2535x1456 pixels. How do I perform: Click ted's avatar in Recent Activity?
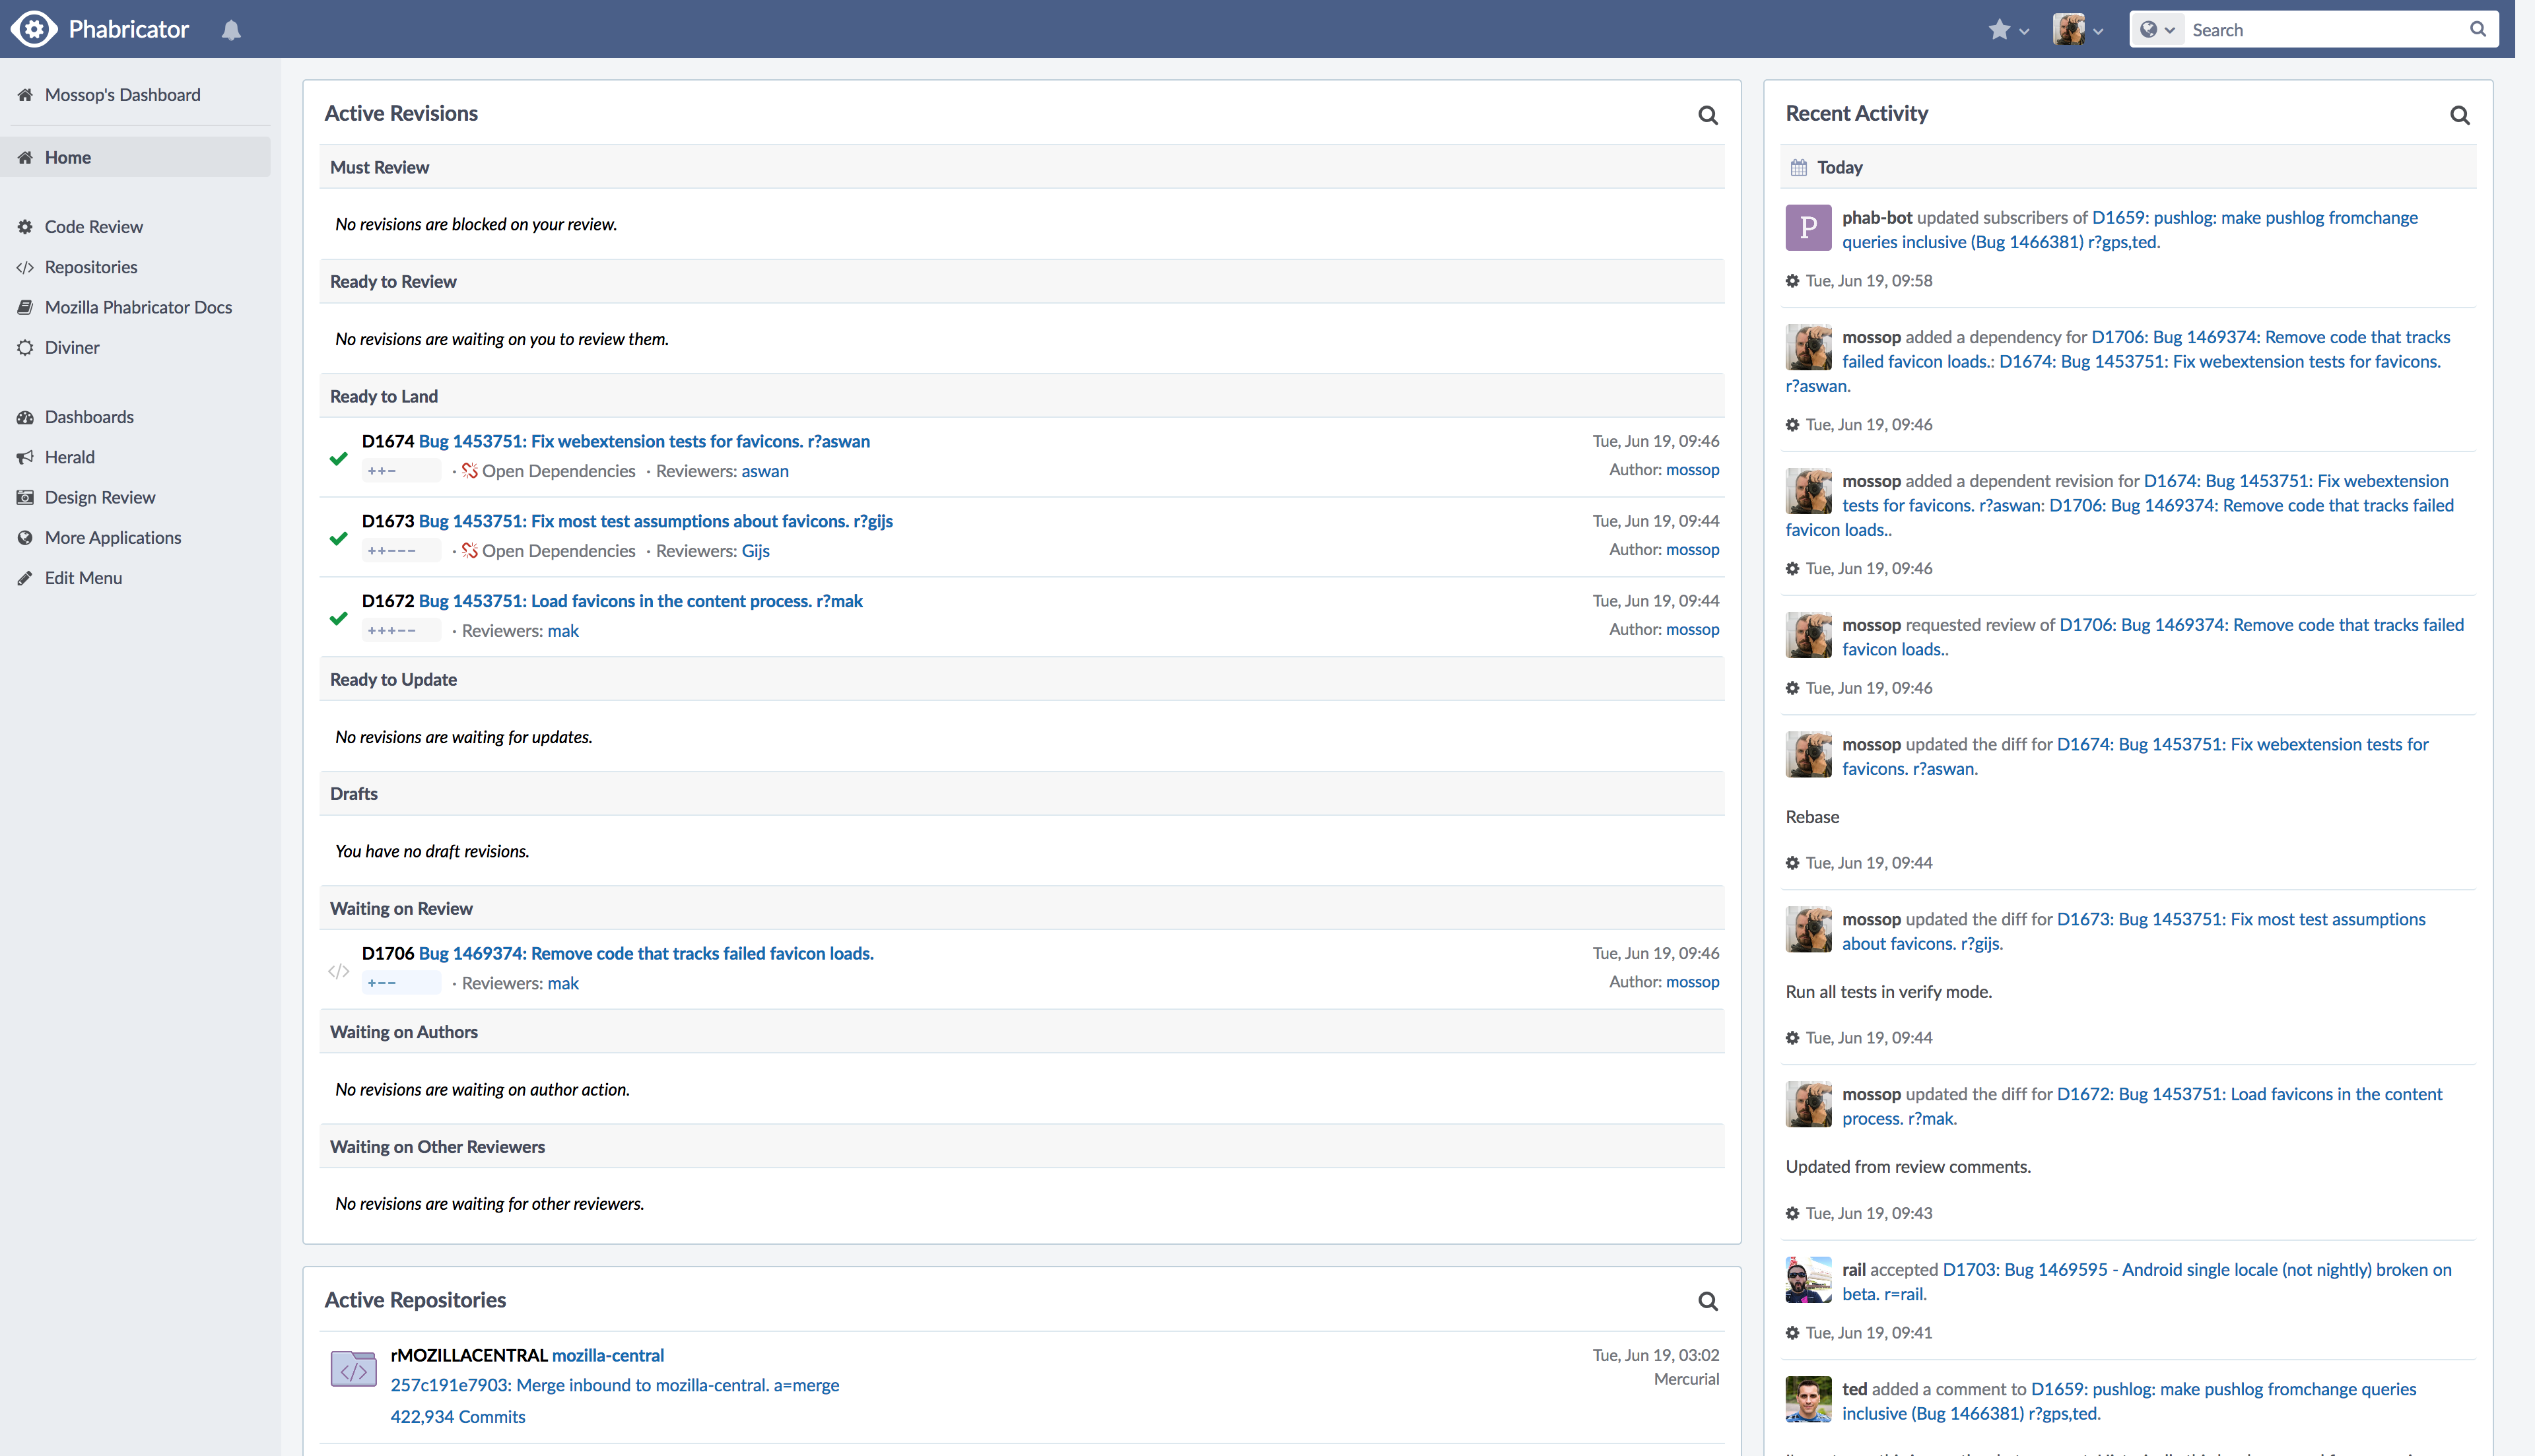pyautogui.click(x=1808, y=1399)
